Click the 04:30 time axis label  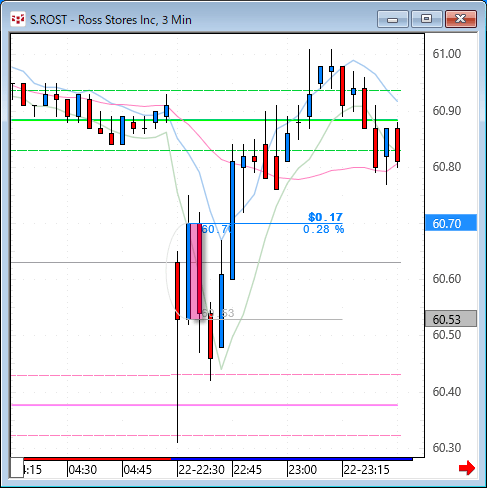(82, 469)
